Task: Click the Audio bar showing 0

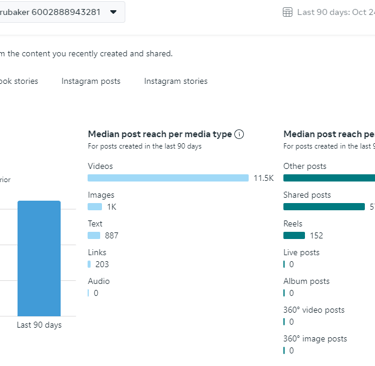Action: pyautogui.click(x=88, y=293)
